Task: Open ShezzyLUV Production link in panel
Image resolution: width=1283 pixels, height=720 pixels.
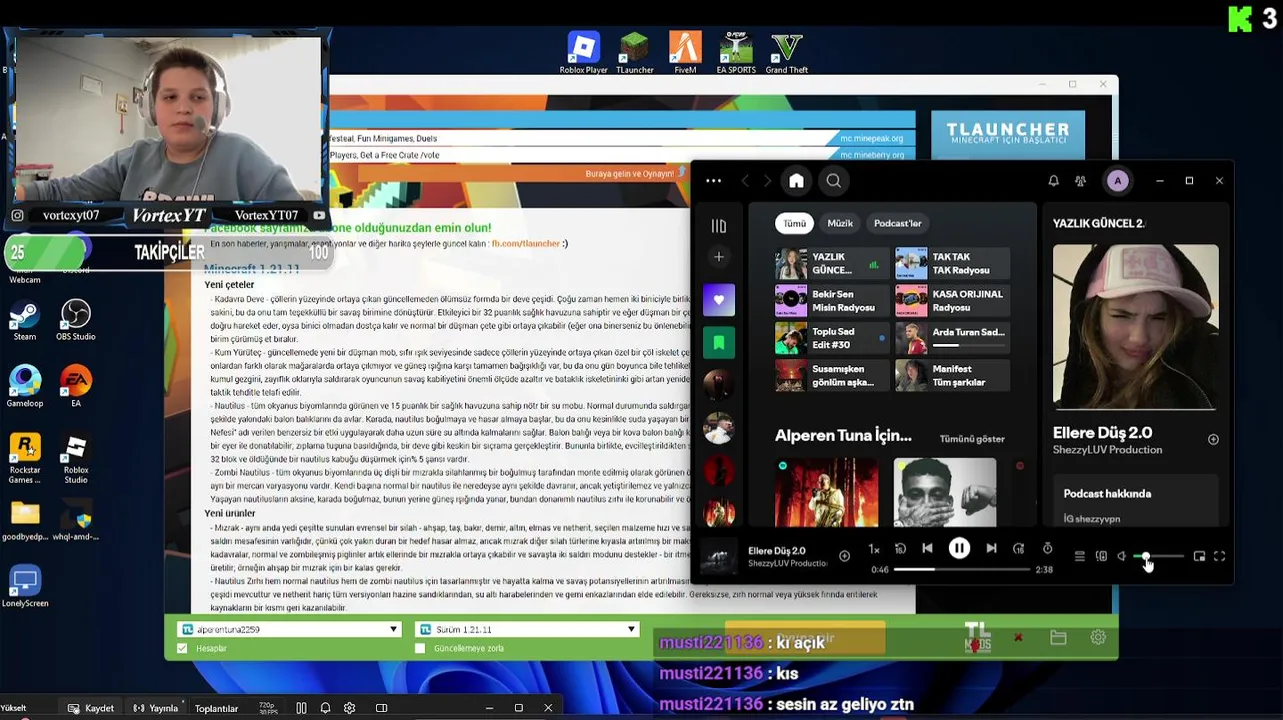Action: tap(1107, 450)
